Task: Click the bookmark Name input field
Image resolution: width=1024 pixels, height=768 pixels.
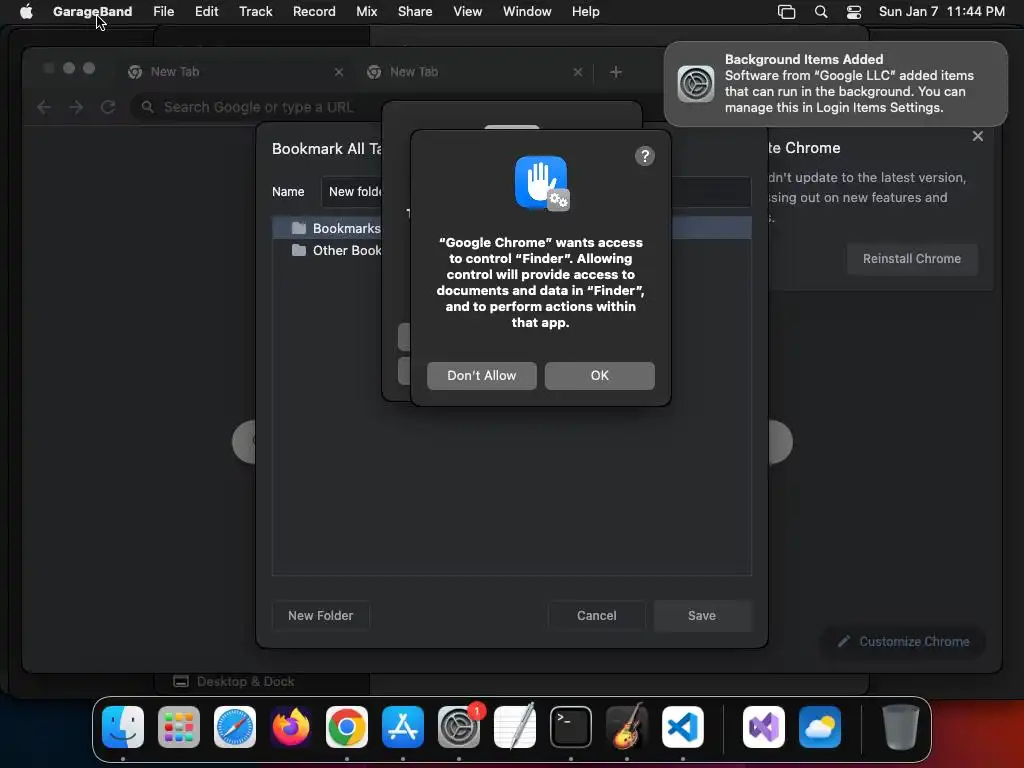Action: 536,192
